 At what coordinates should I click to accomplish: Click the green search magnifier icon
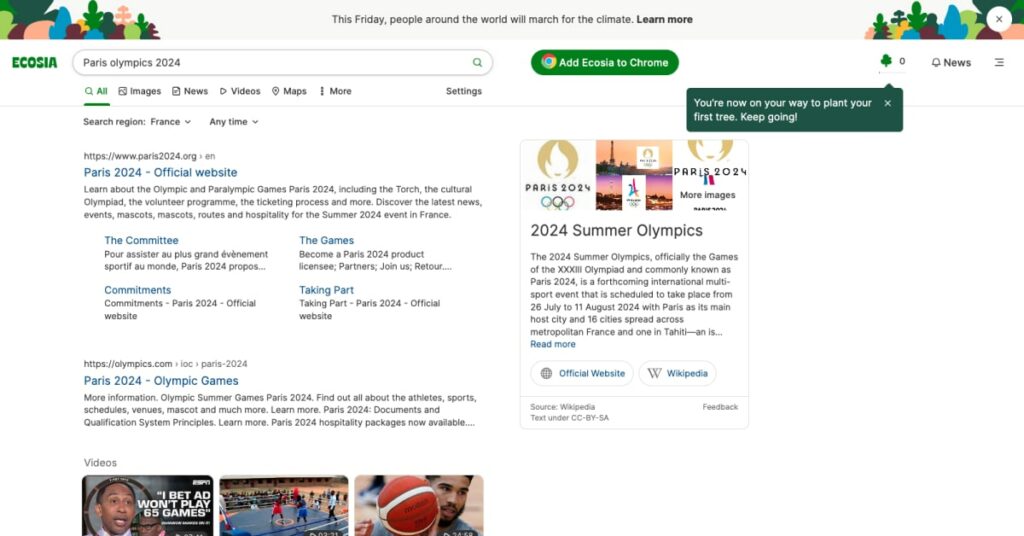tap(477, 62)
